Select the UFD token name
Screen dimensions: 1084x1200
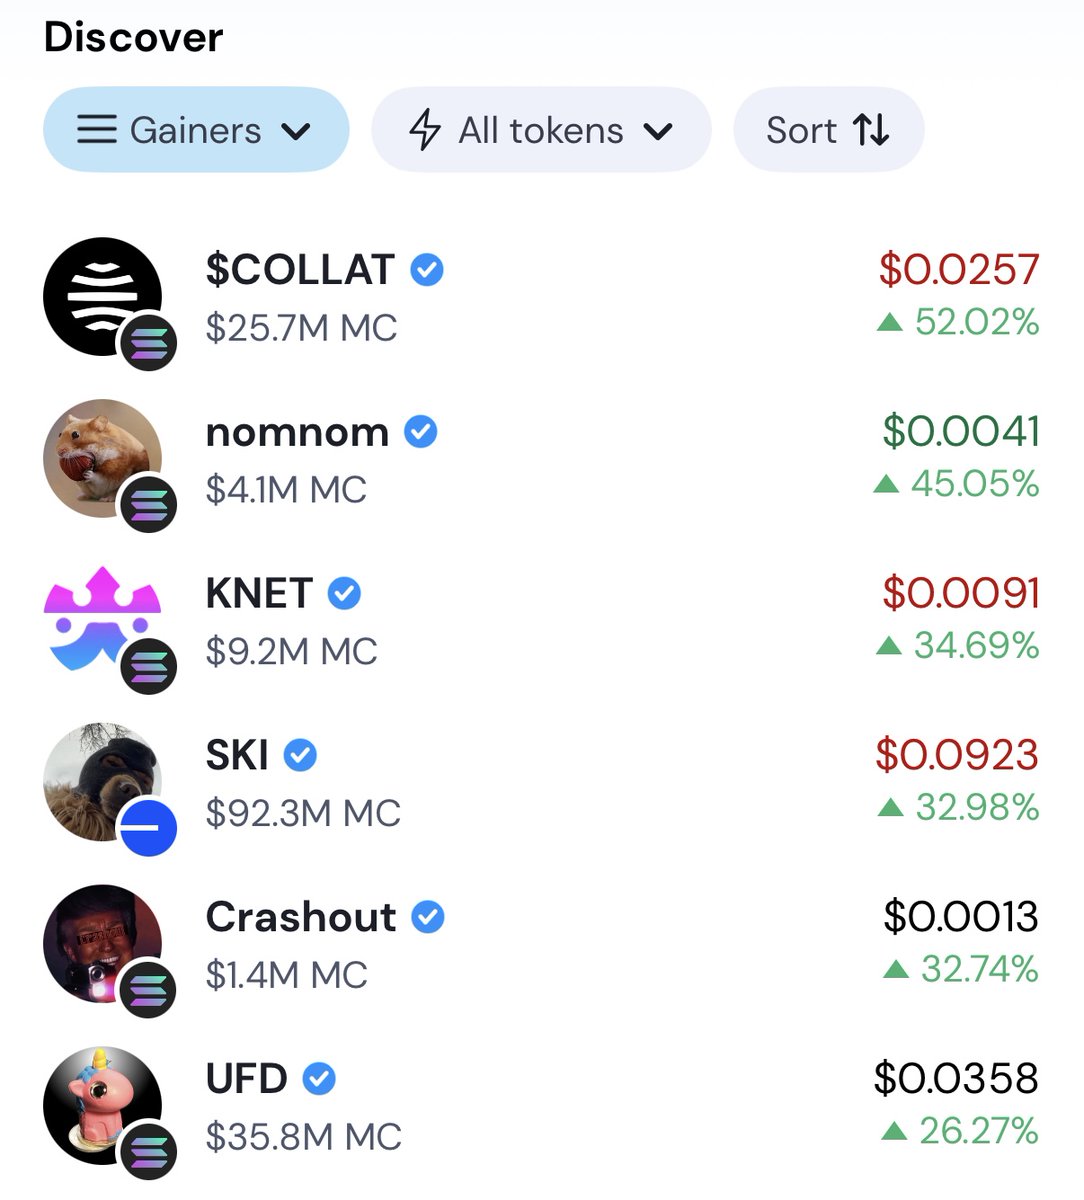(x=246, y=1079)
